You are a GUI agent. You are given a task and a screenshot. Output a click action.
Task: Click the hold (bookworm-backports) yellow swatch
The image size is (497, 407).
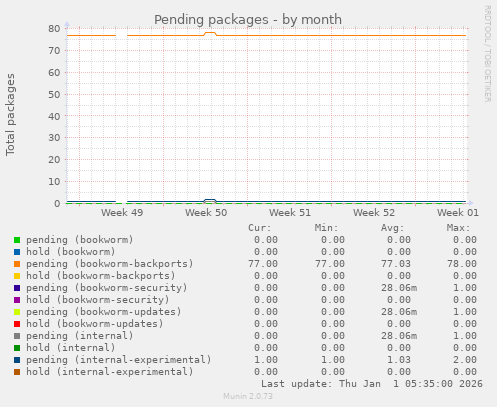point(17,276)
